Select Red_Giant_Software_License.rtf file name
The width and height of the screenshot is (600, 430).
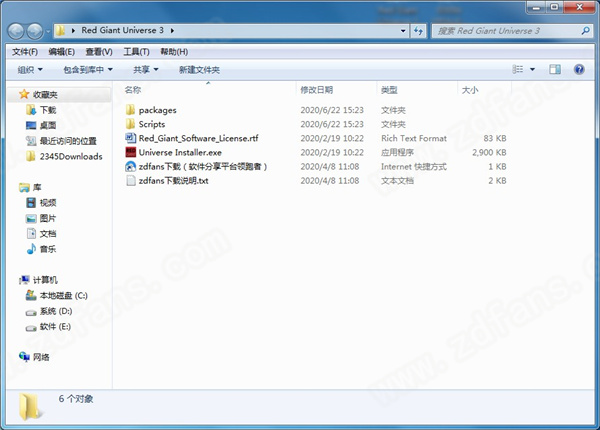pyautogui.click(x=198, y=138)
